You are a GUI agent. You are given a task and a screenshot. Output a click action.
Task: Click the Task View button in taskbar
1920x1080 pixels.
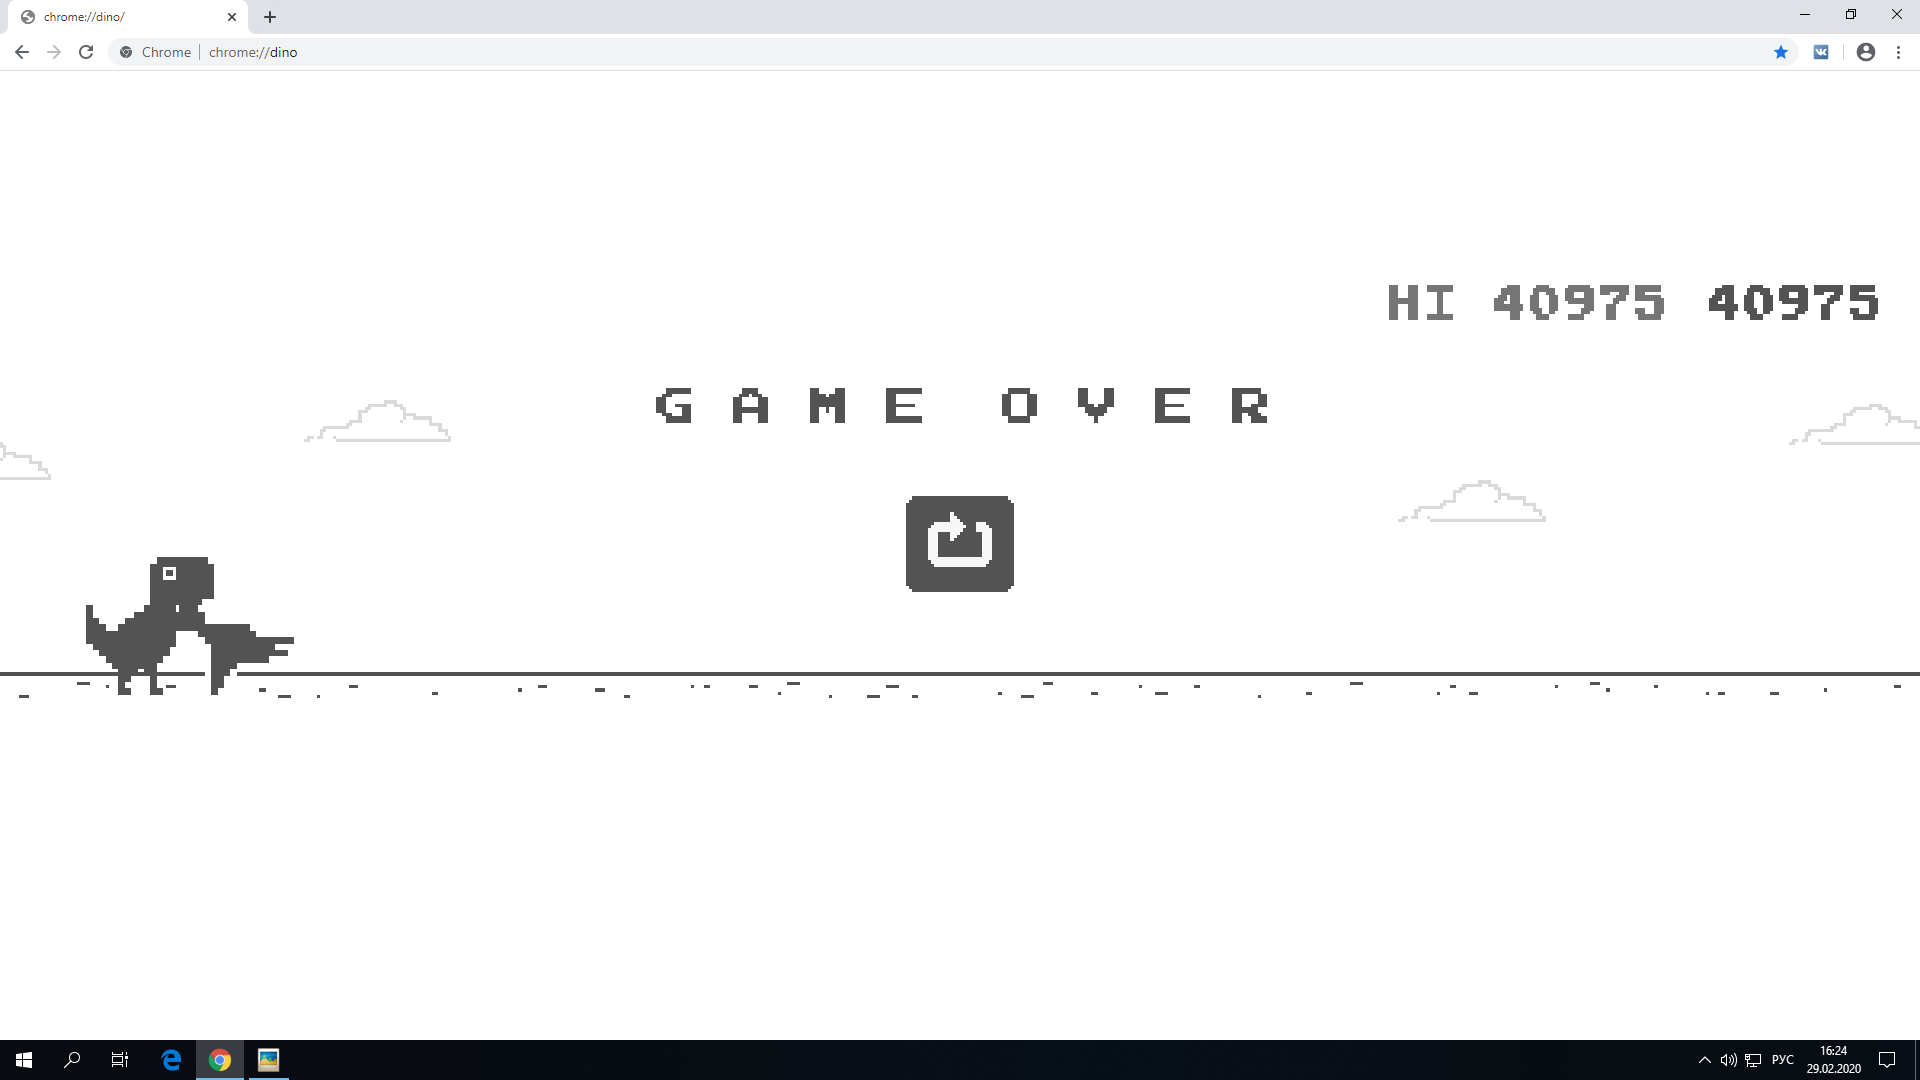pyautogui.click(x=121, y=1059)
